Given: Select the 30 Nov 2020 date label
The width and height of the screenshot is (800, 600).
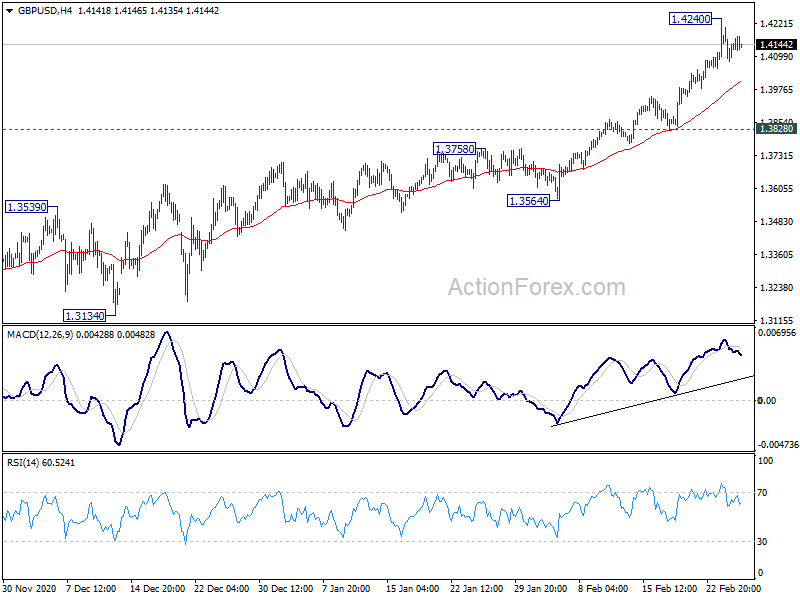Looking at the screenshot, I should [x=29, y=588].
